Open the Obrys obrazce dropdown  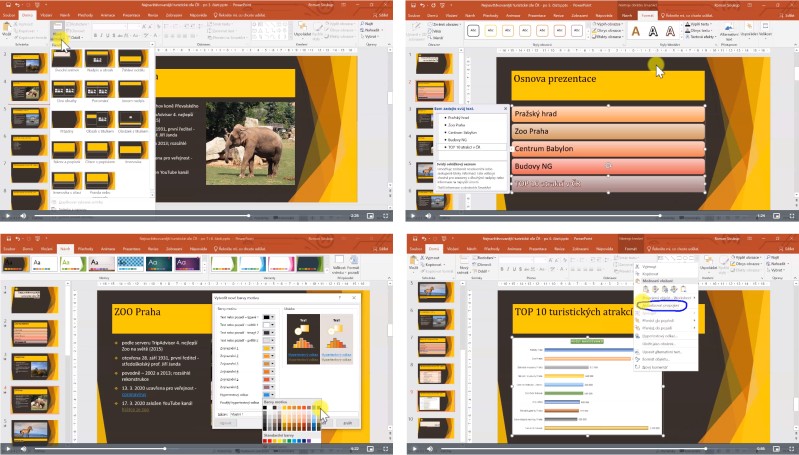point(607,31)
